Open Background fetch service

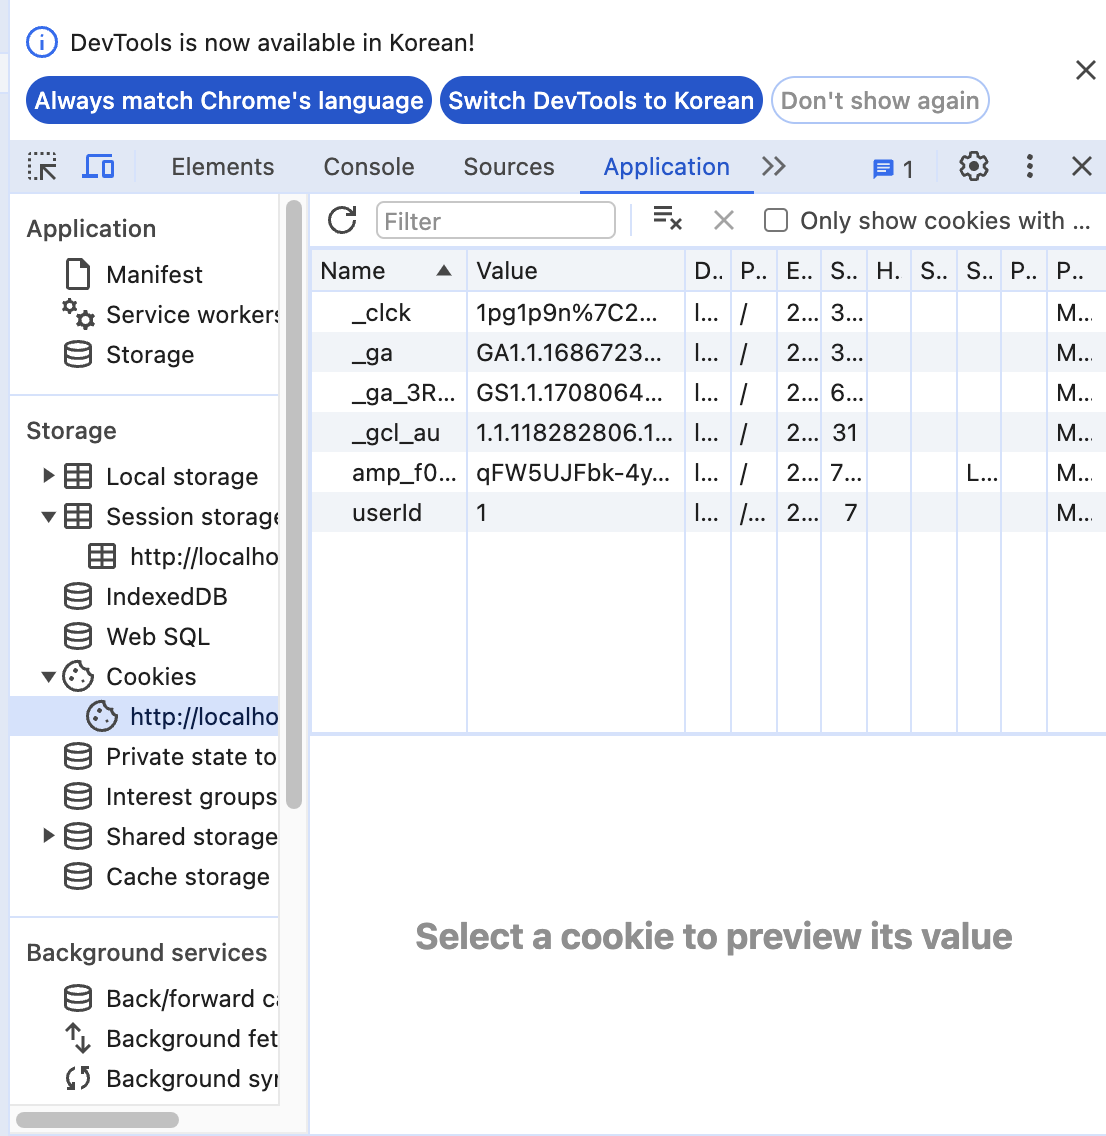pyautogui.click(x=144, y=1038)
